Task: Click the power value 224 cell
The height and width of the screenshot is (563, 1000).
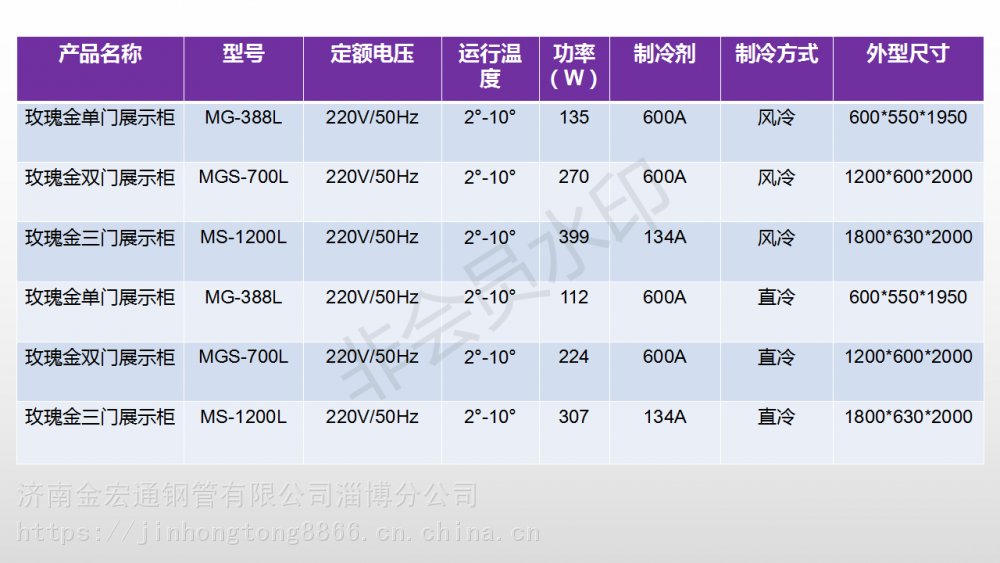Action: tap(574, 357)
